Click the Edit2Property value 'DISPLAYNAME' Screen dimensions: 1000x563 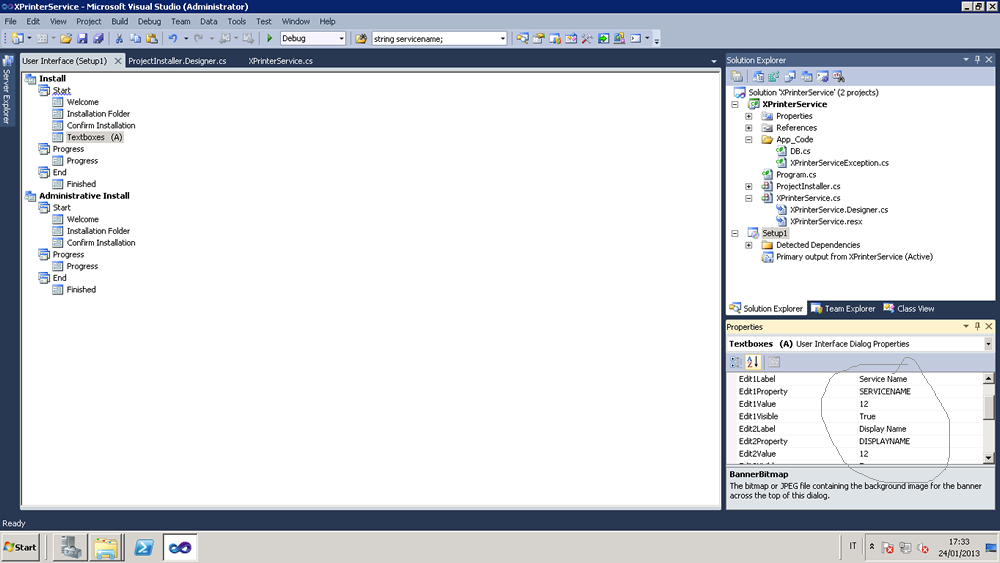885,441
